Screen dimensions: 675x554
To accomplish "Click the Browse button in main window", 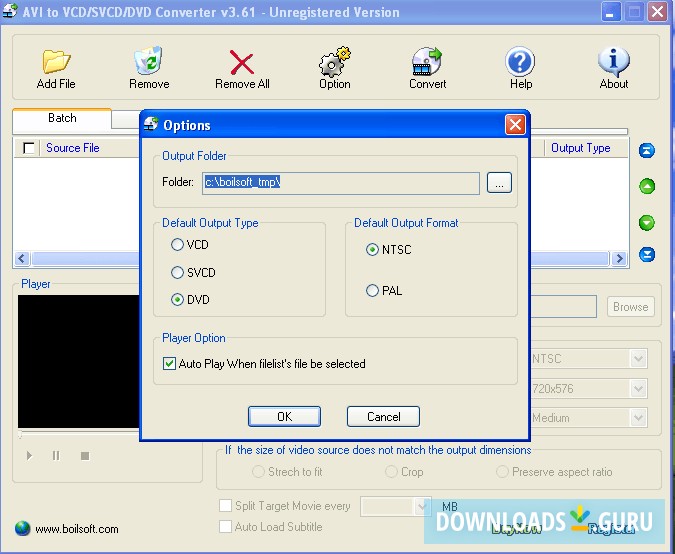I will coord(631,307).
